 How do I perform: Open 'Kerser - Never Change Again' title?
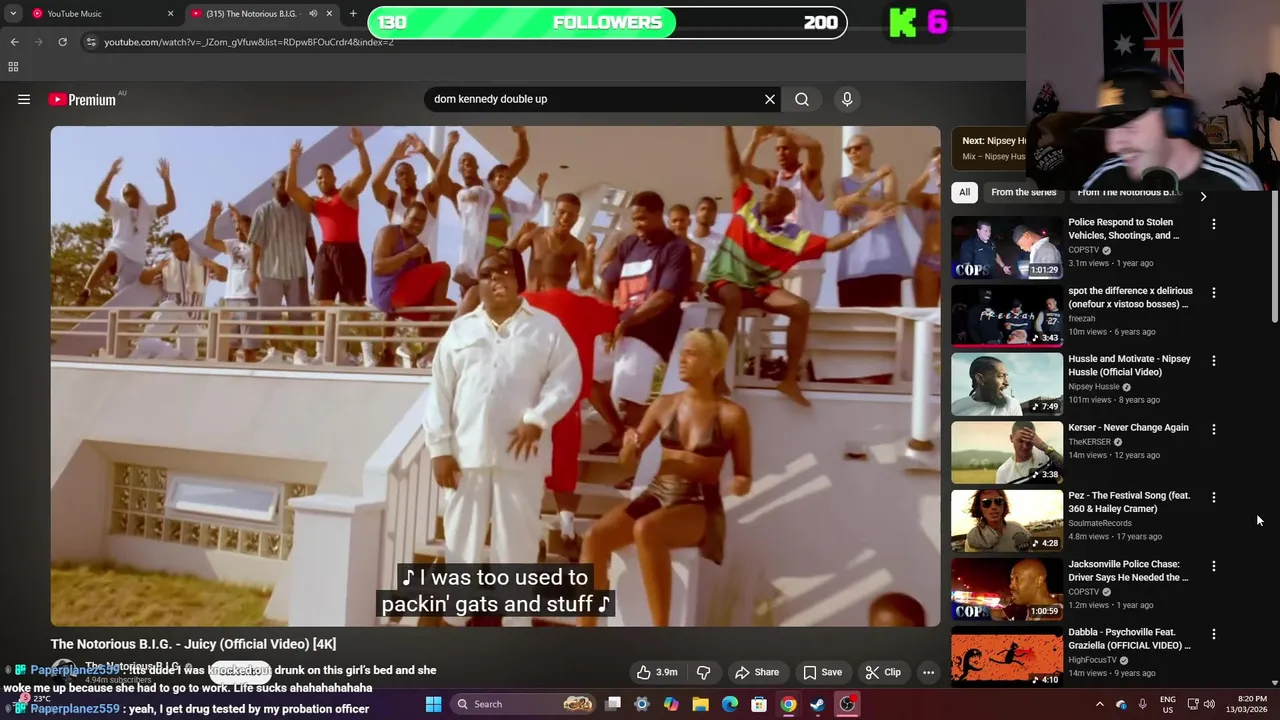point(1128,427)
